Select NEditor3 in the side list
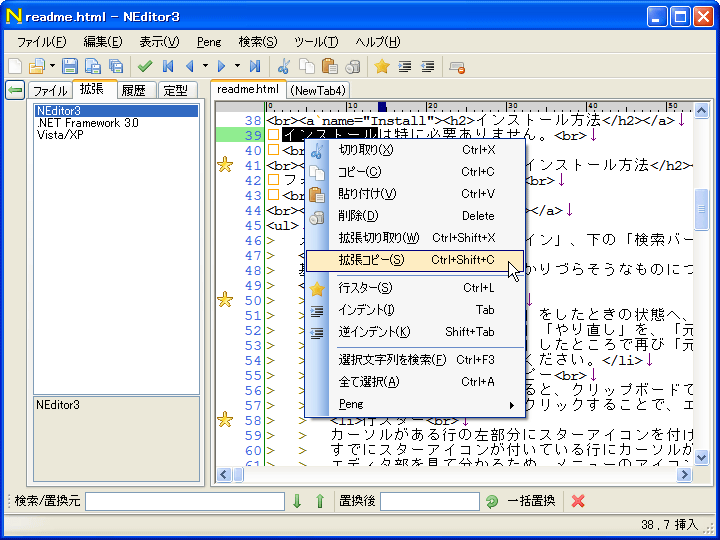This screenshot has height=540, width=720. pyautogui.click(x=116, y=111)
